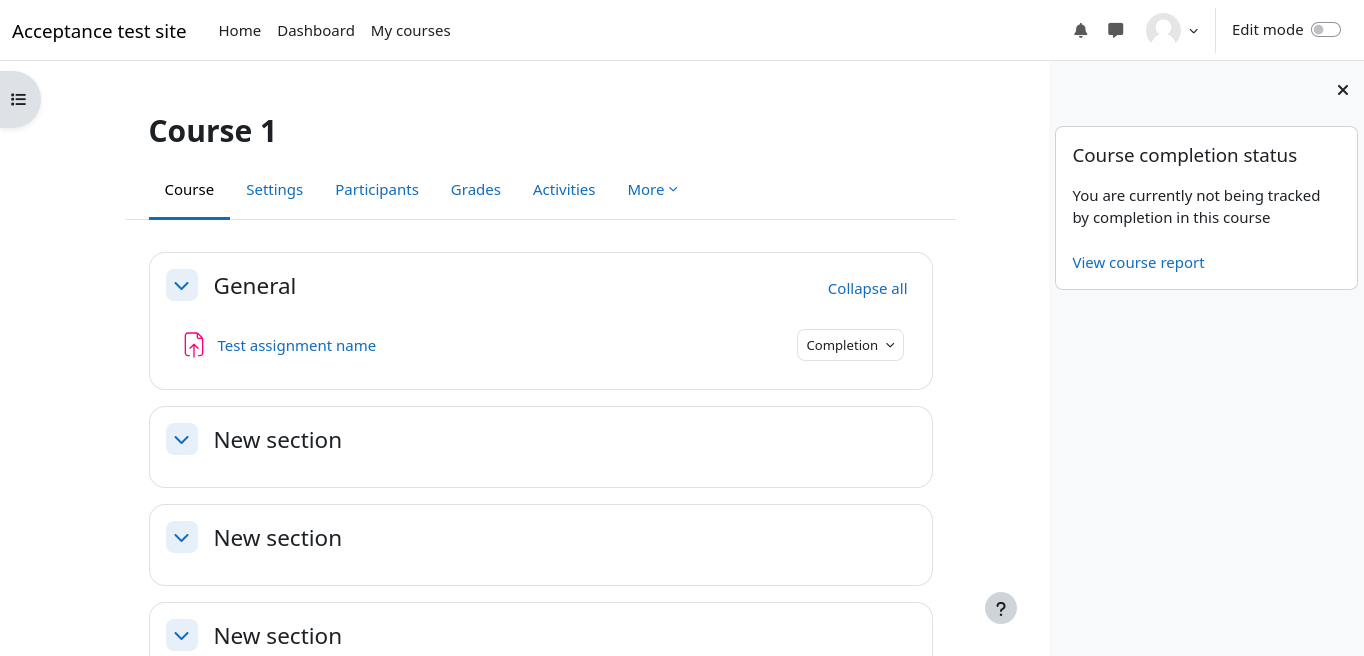
Task: Open the Completion dropdown for assignment
Action: pyautogui.click(x=850, y=345)
